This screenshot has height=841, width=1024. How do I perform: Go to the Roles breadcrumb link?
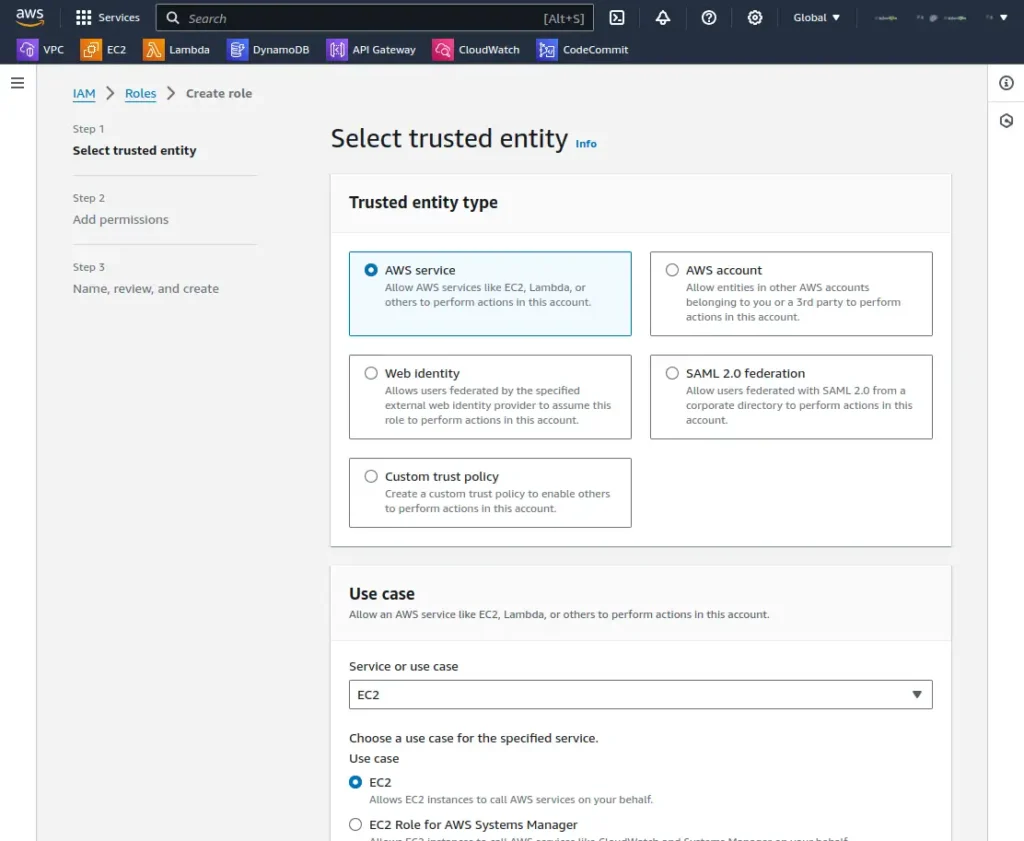140,93
